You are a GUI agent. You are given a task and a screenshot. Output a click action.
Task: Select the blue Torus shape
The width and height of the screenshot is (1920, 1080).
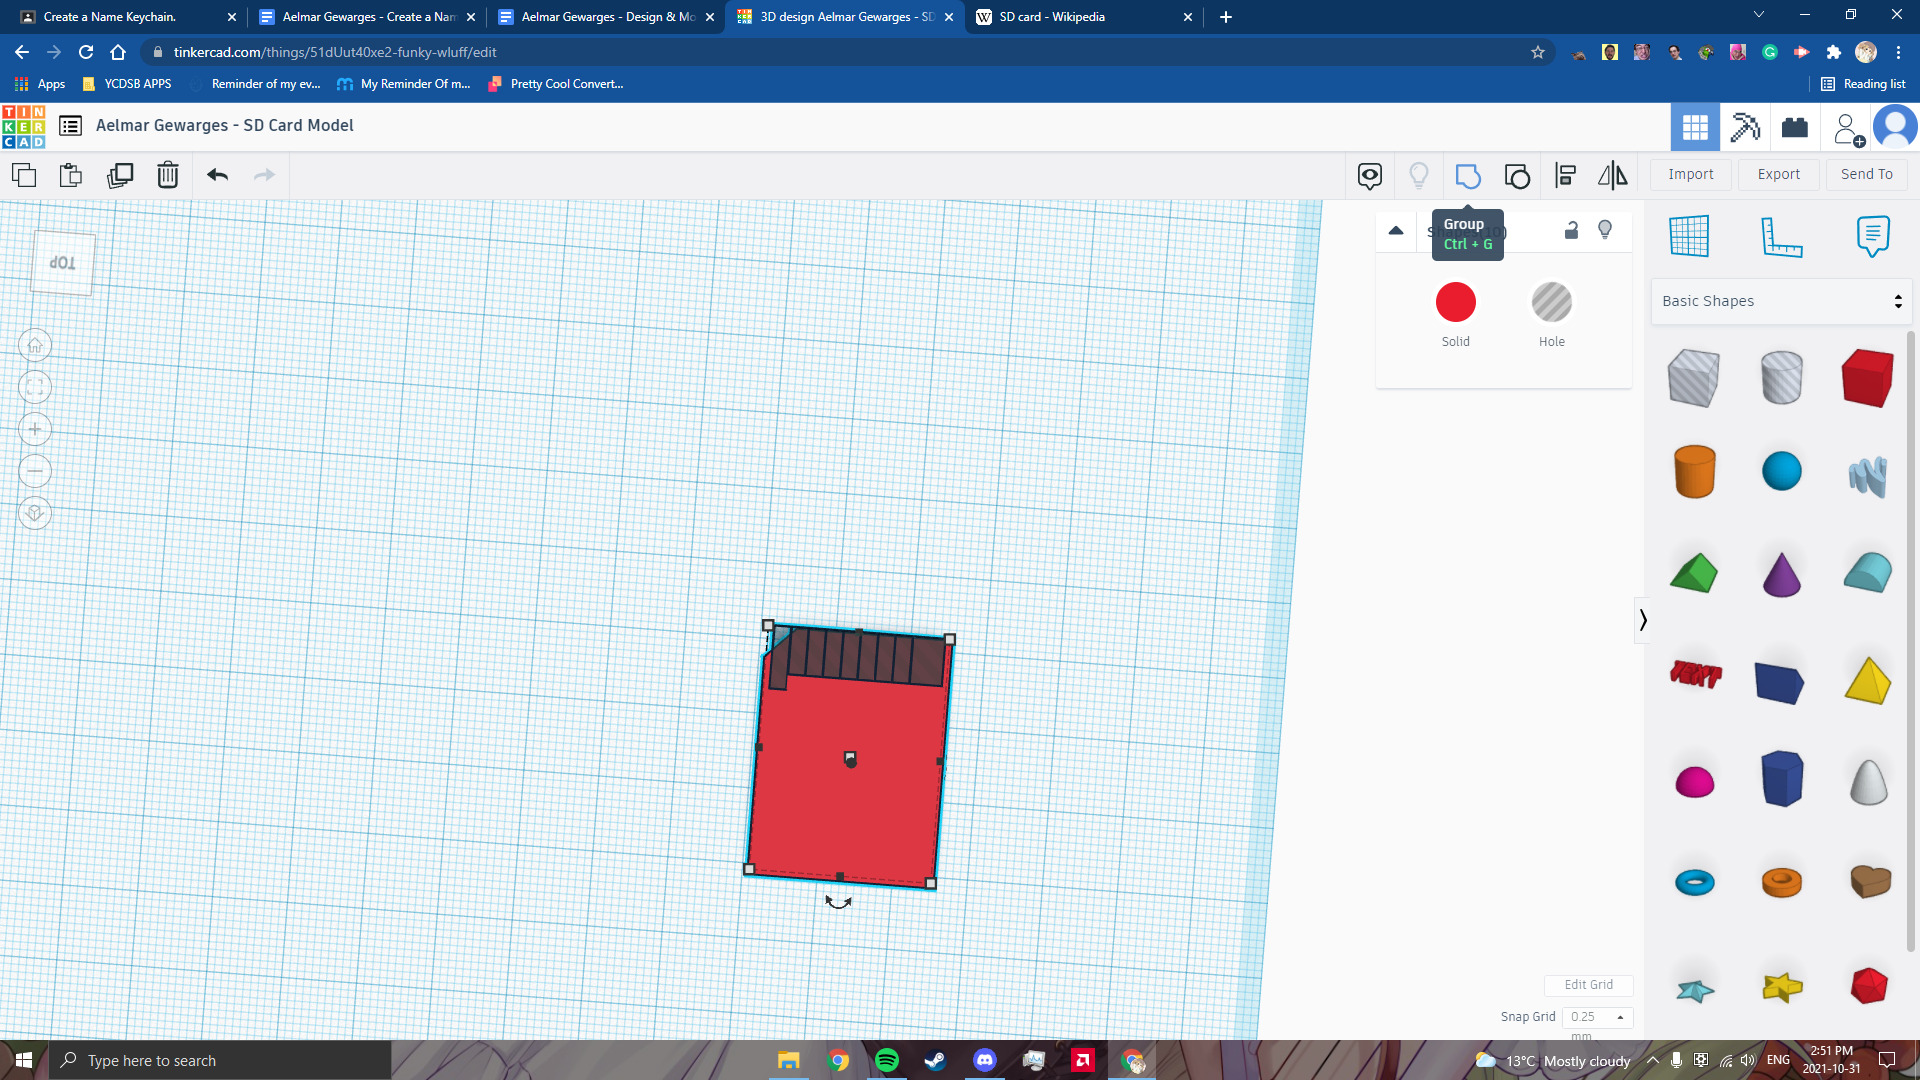click(x=1694, y=882)
